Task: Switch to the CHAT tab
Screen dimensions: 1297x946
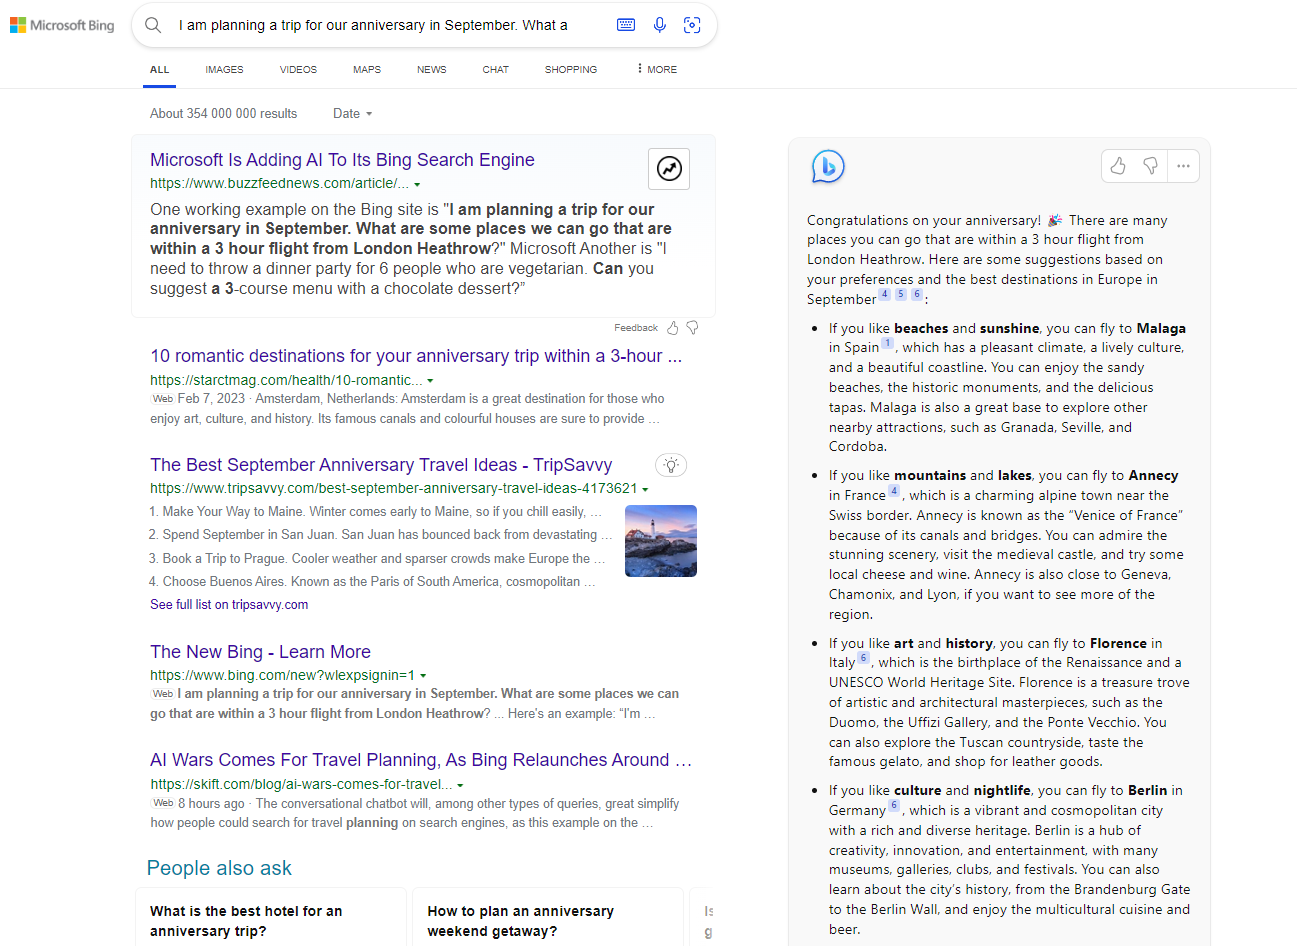Action: 495,70
